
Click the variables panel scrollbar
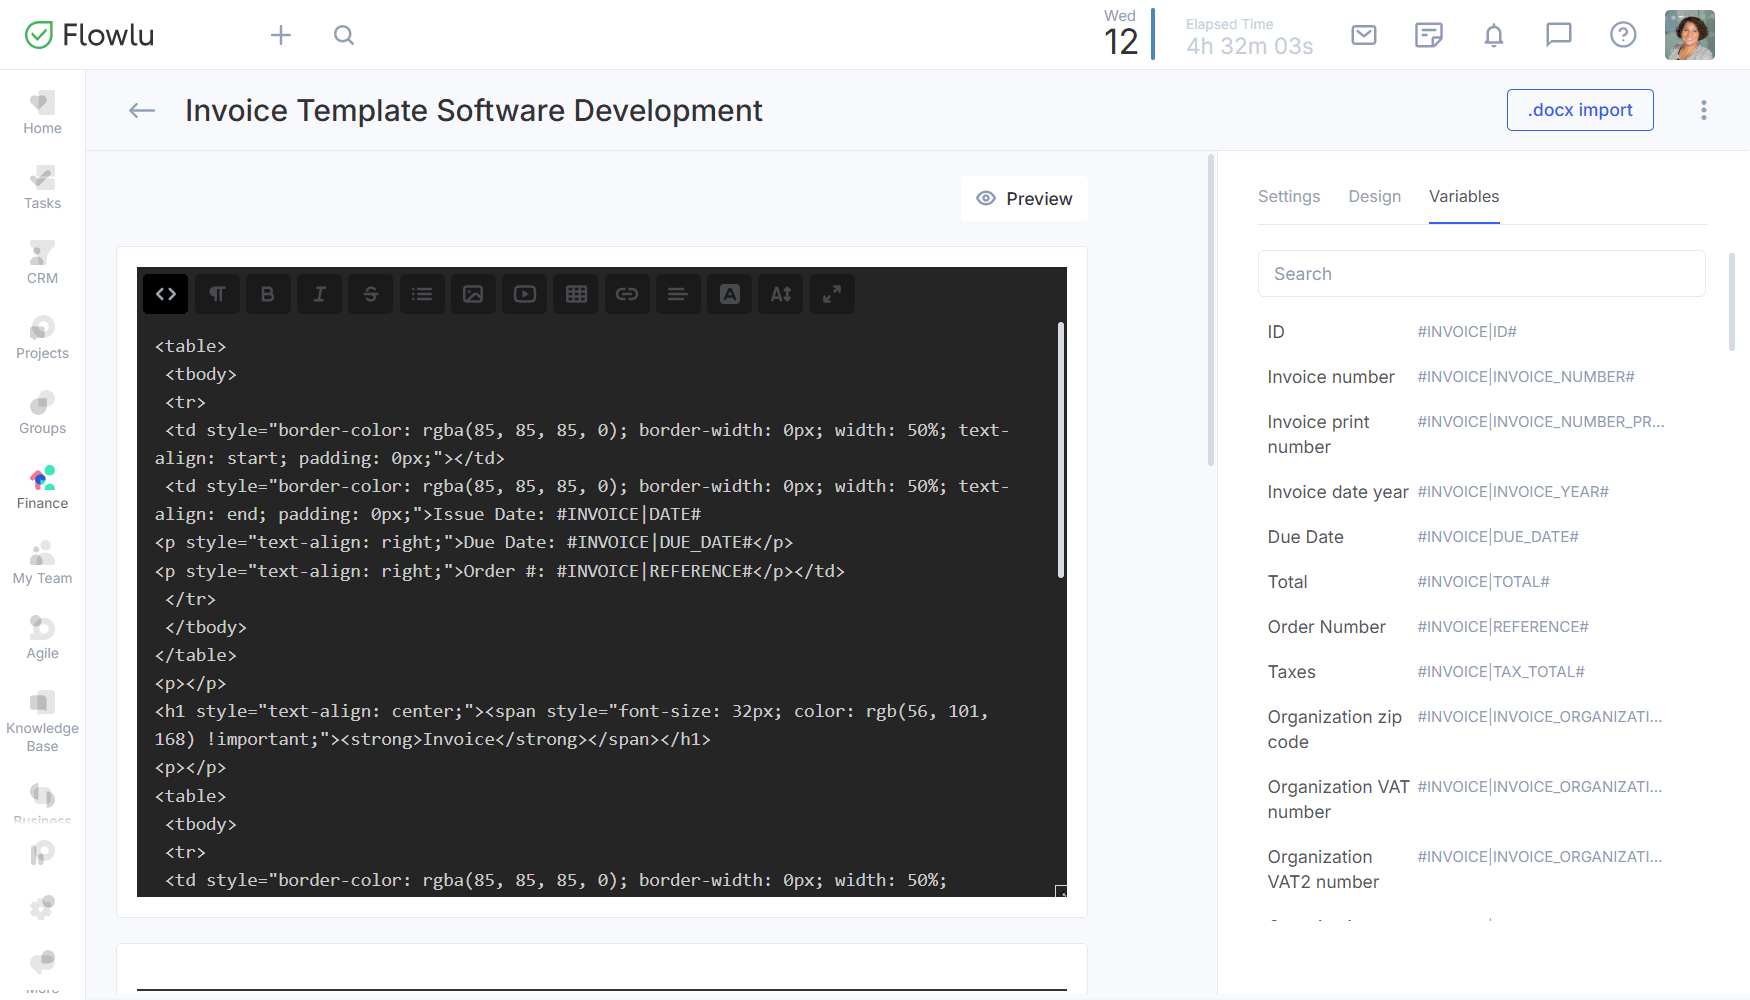click(x=1732, y=302)
